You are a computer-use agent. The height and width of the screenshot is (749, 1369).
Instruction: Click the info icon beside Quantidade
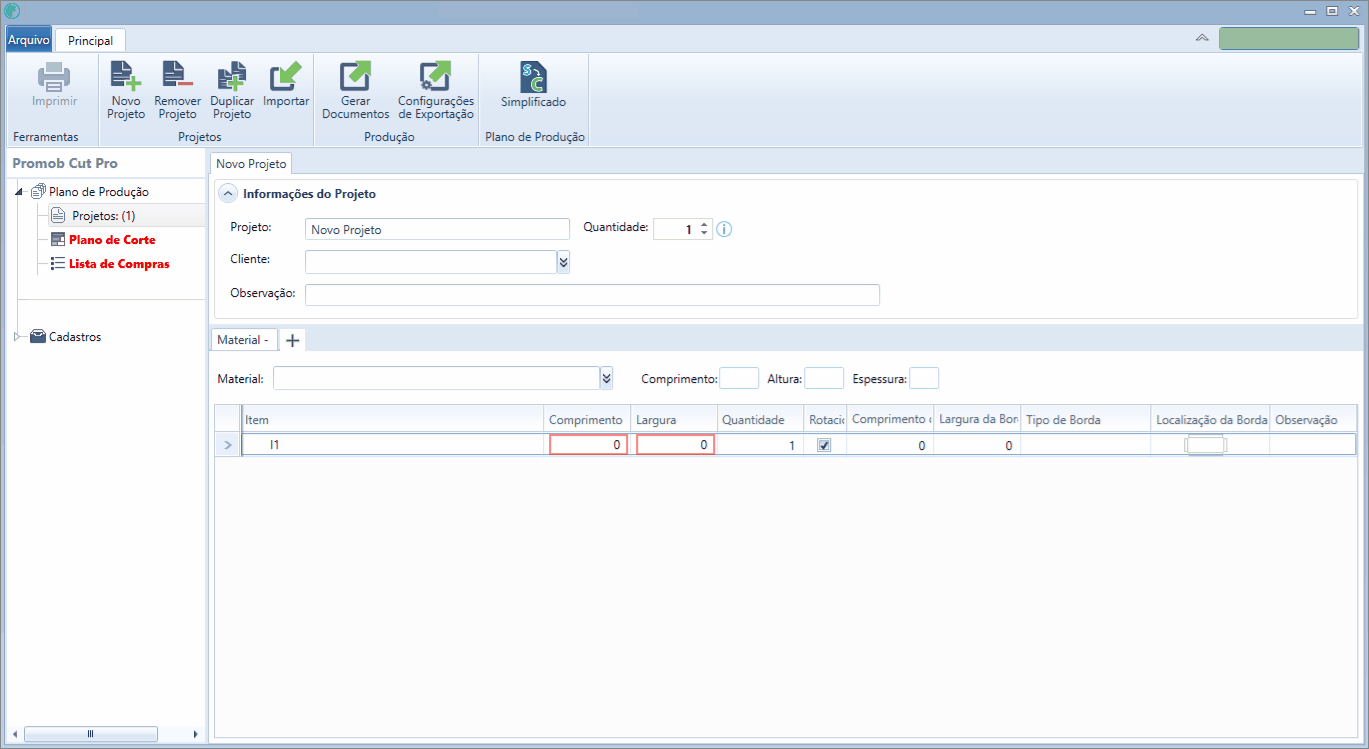point(725,229)
